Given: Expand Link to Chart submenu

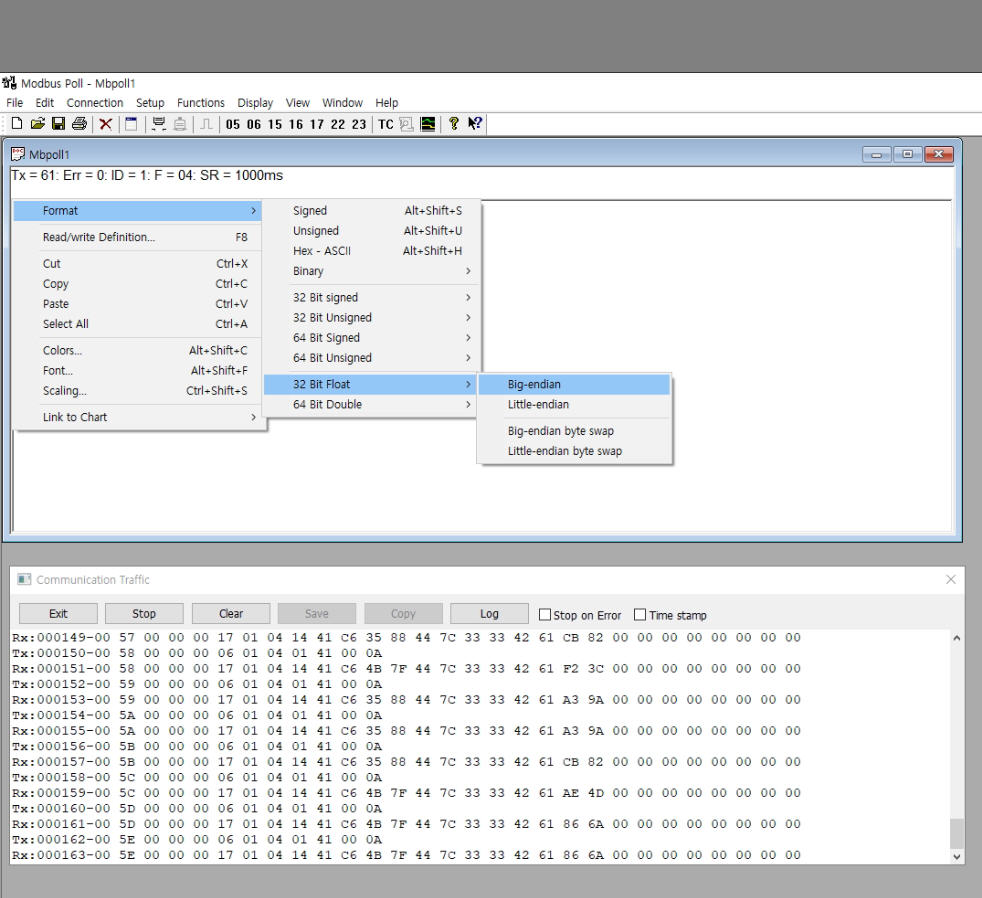Looking at the screenshot, I should click(253, 417).
